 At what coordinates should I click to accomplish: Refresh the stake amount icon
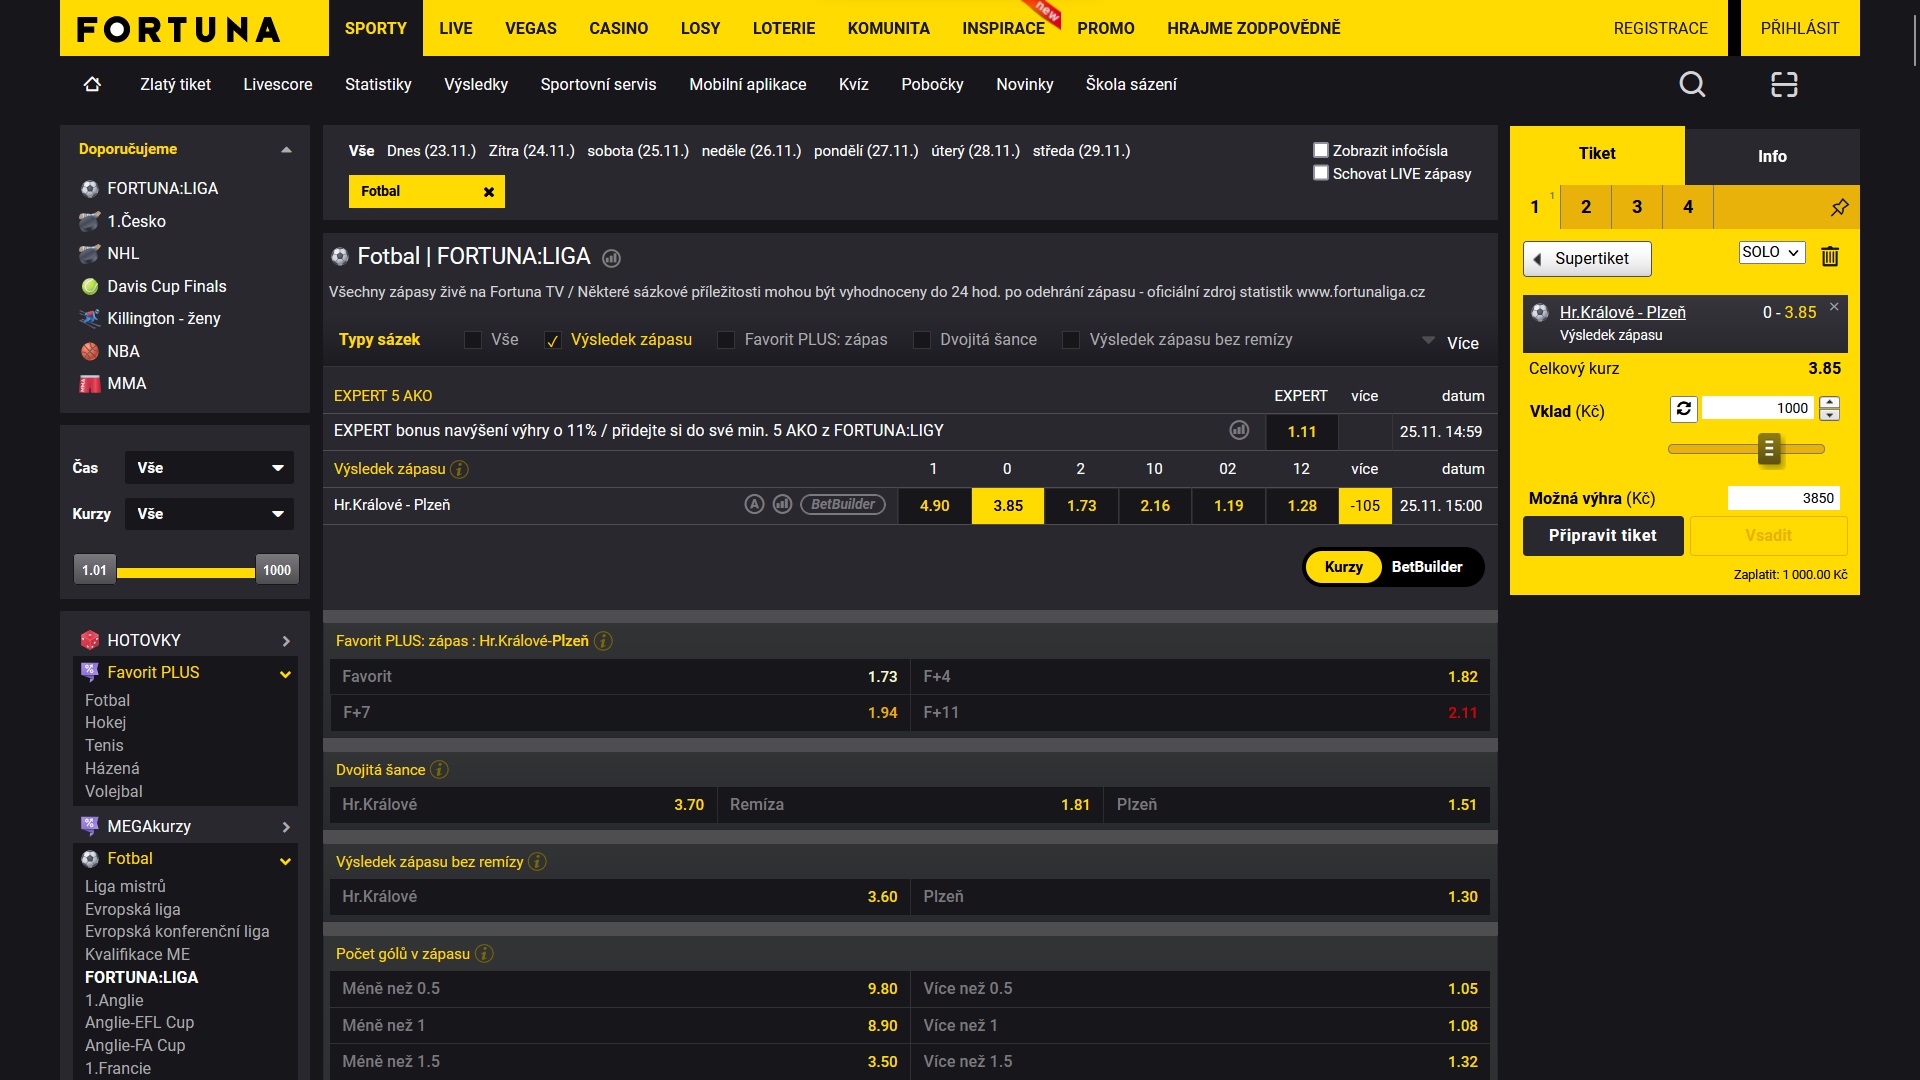[x=1684, y=408]
